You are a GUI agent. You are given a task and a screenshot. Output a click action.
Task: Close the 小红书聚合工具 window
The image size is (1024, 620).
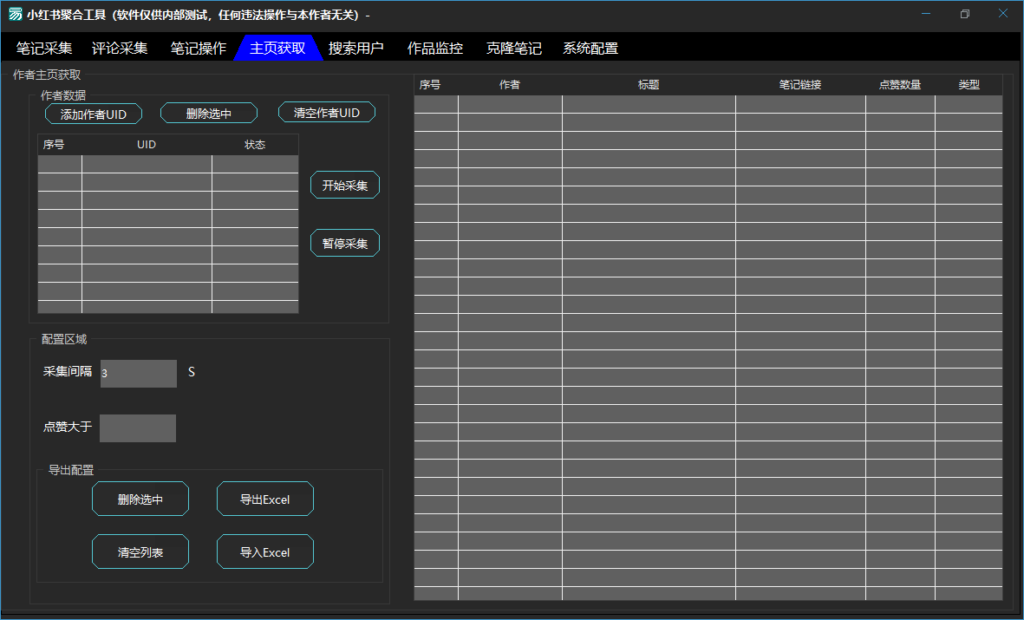[1003, 14]
